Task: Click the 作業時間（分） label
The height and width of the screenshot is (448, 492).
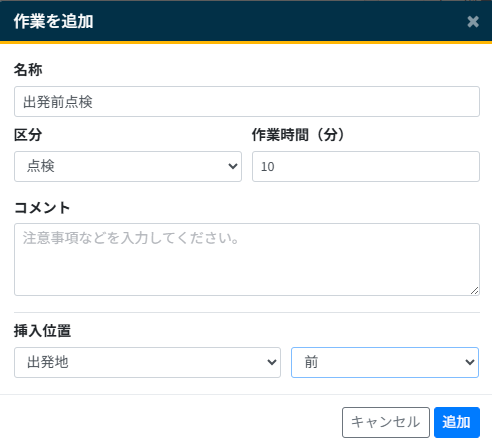Action: point(298,135)
